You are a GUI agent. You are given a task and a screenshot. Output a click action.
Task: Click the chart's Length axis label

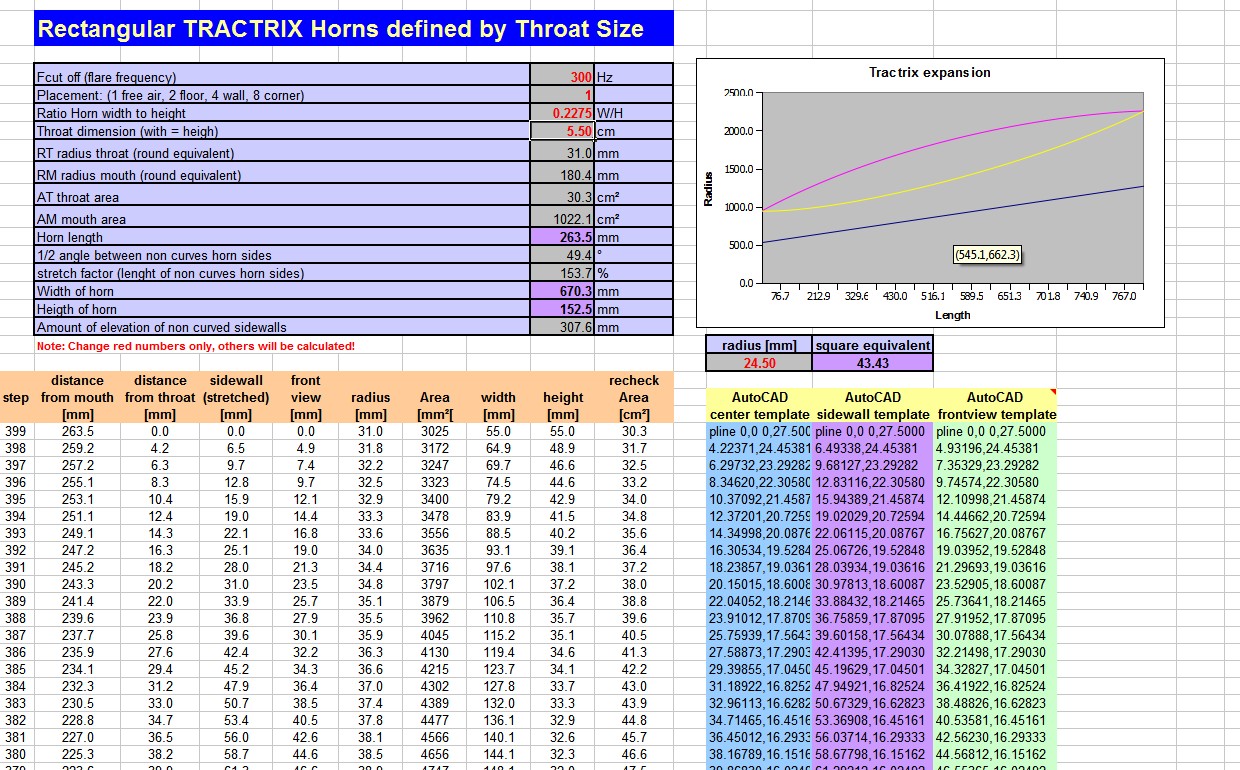pos(953,315)
